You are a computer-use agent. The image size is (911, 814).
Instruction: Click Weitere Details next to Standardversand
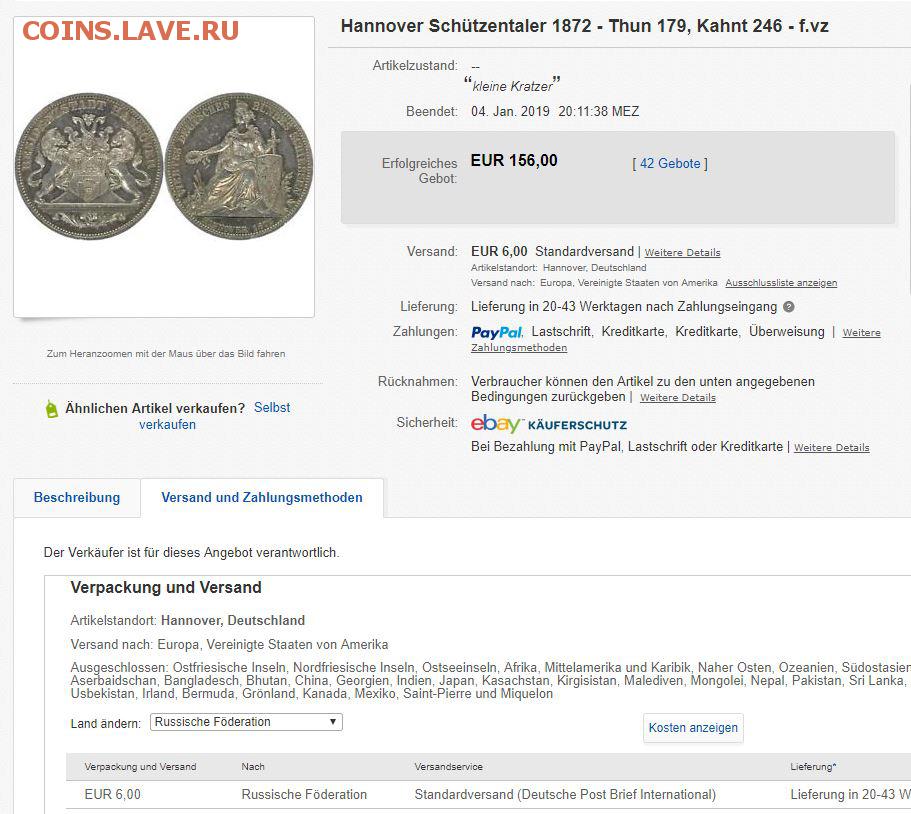tap(682, 253)
